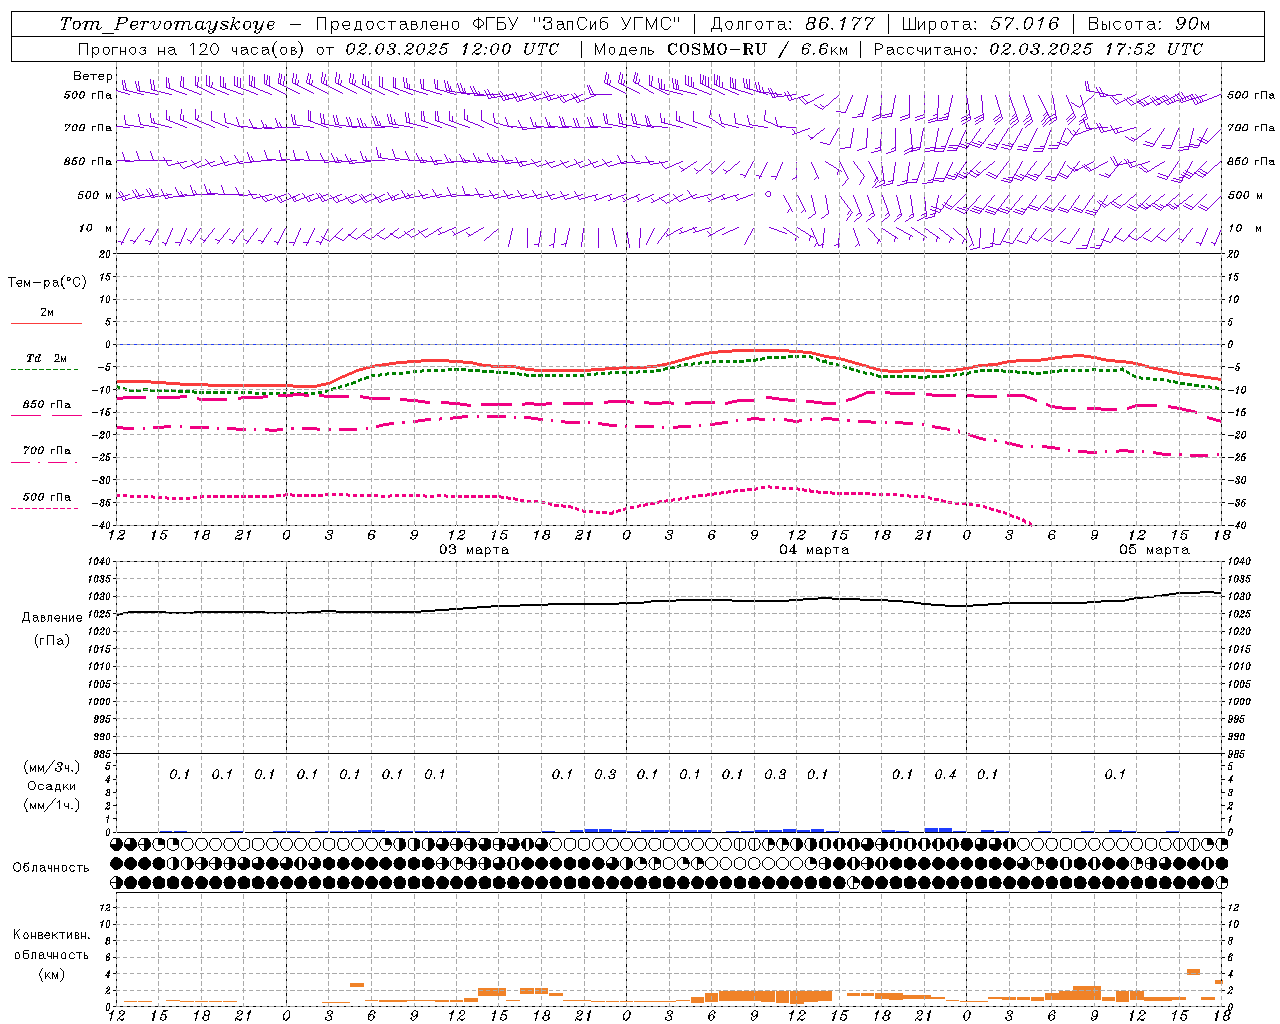Click the dashed sample under temperature-legend '850 гПа'
The width and height of the screenshot is (1280, 1024).
46,415
